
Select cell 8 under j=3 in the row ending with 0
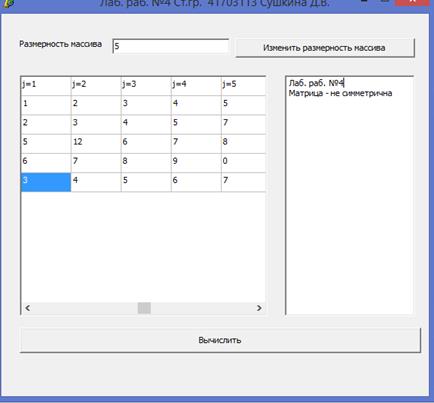coord(146,163)
